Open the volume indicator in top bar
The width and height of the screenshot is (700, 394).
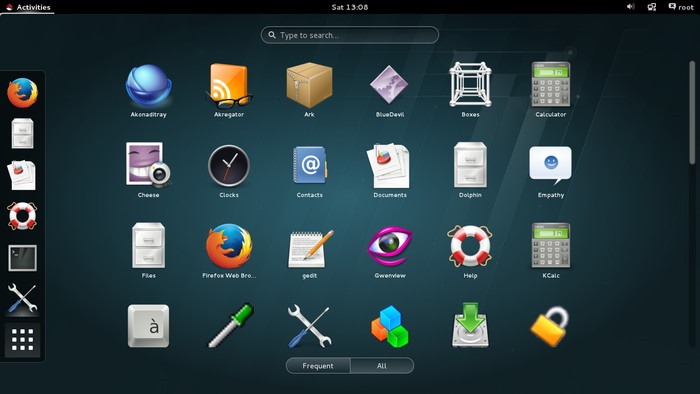tap(630, 7)
